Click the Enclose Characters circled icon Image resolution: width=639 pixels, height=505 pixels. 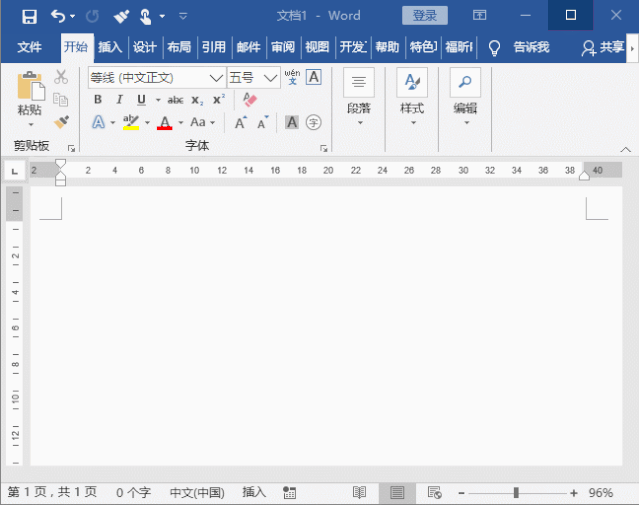pyautogui.click(x=313, y=122)
